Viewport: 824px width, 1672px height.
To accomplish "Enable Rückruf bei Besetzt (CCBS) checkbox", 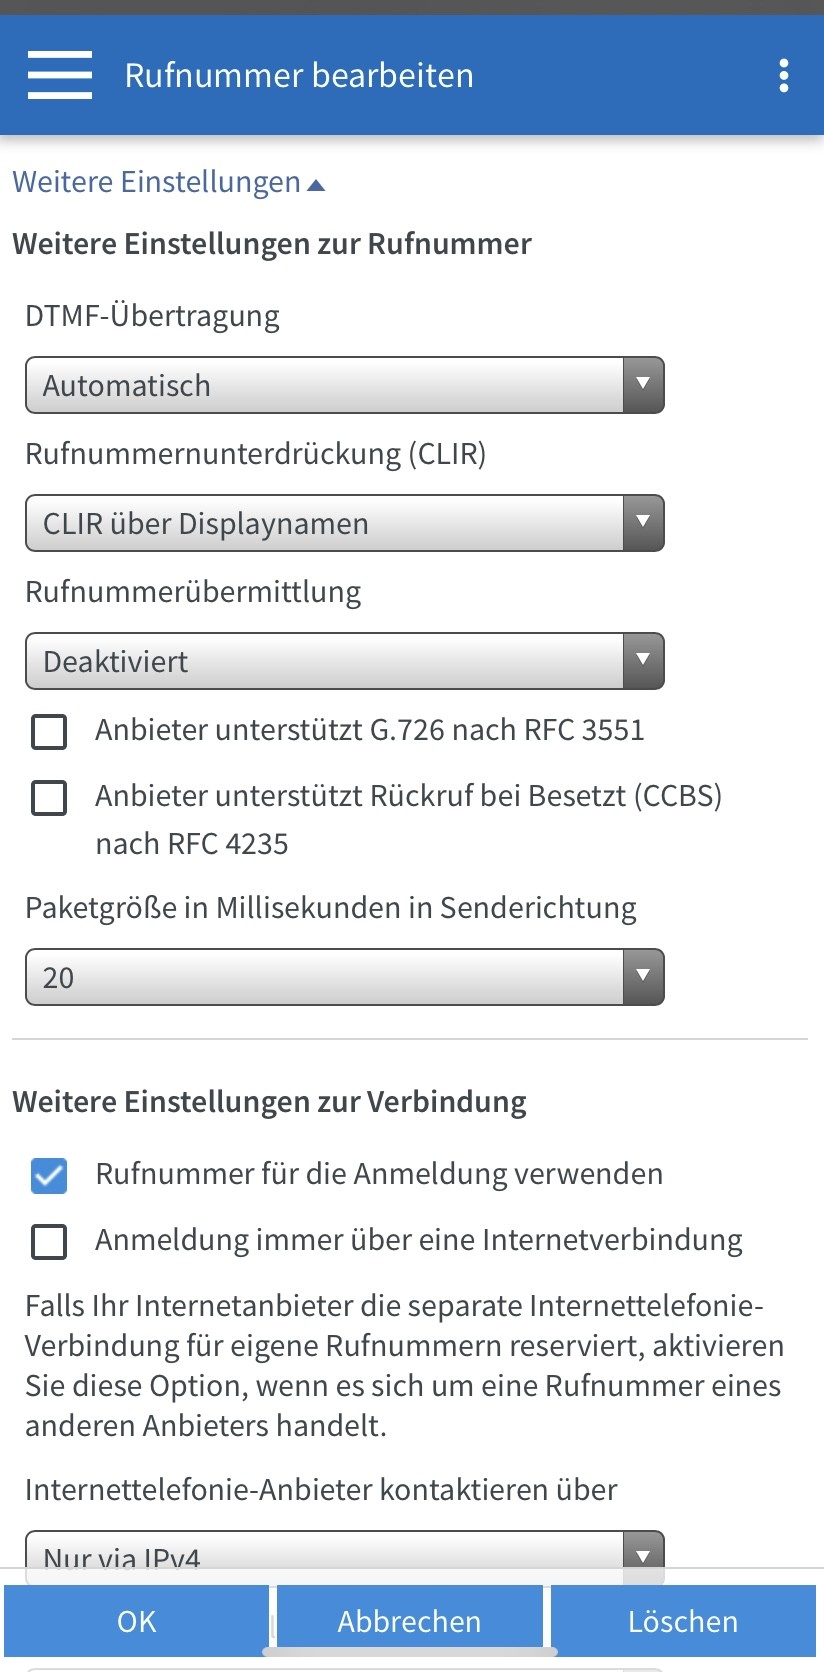I will [49, 798].
